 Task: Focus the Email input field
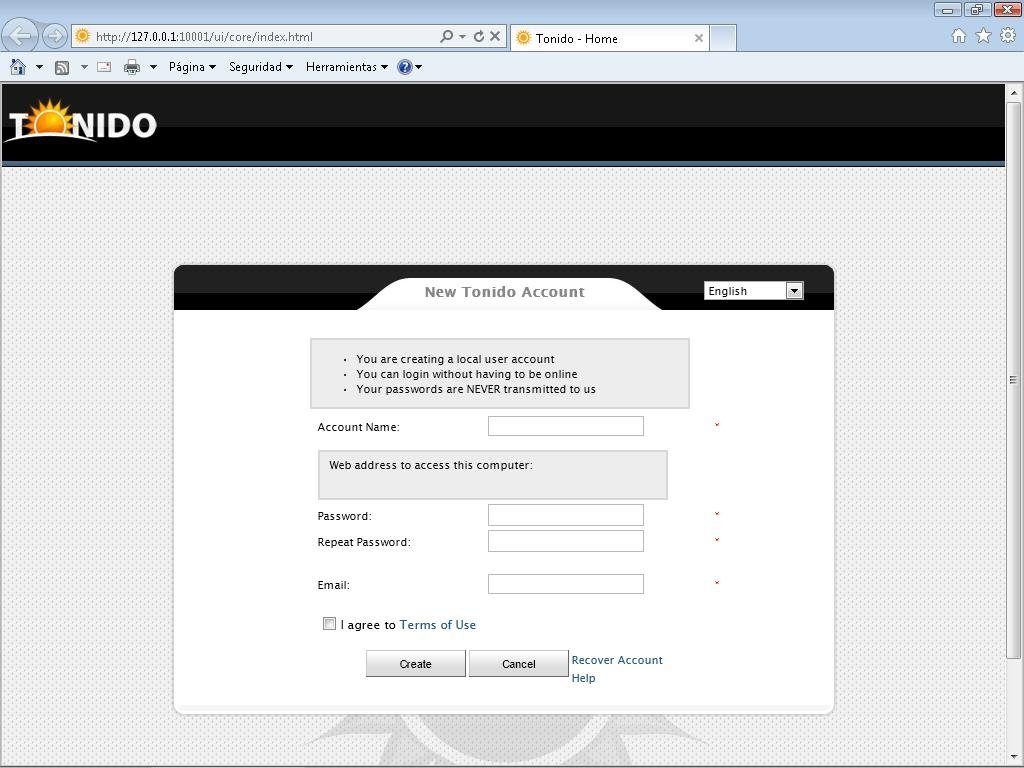pos(566,584)
